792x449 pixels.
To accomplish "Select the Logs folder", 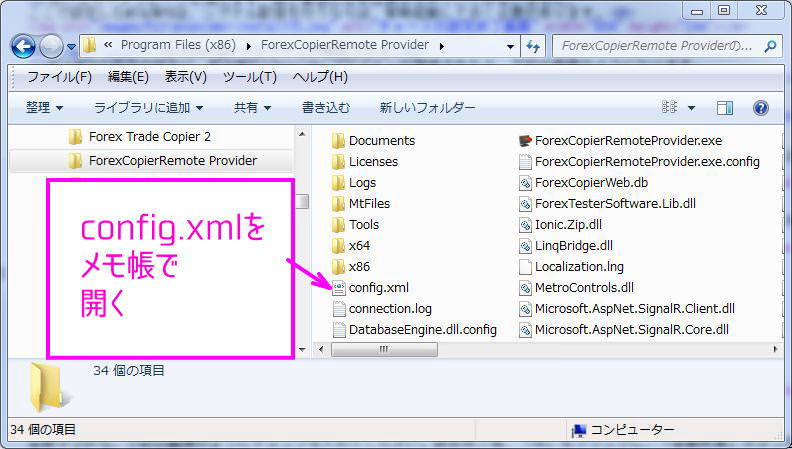I will click(x=354, y=183).
